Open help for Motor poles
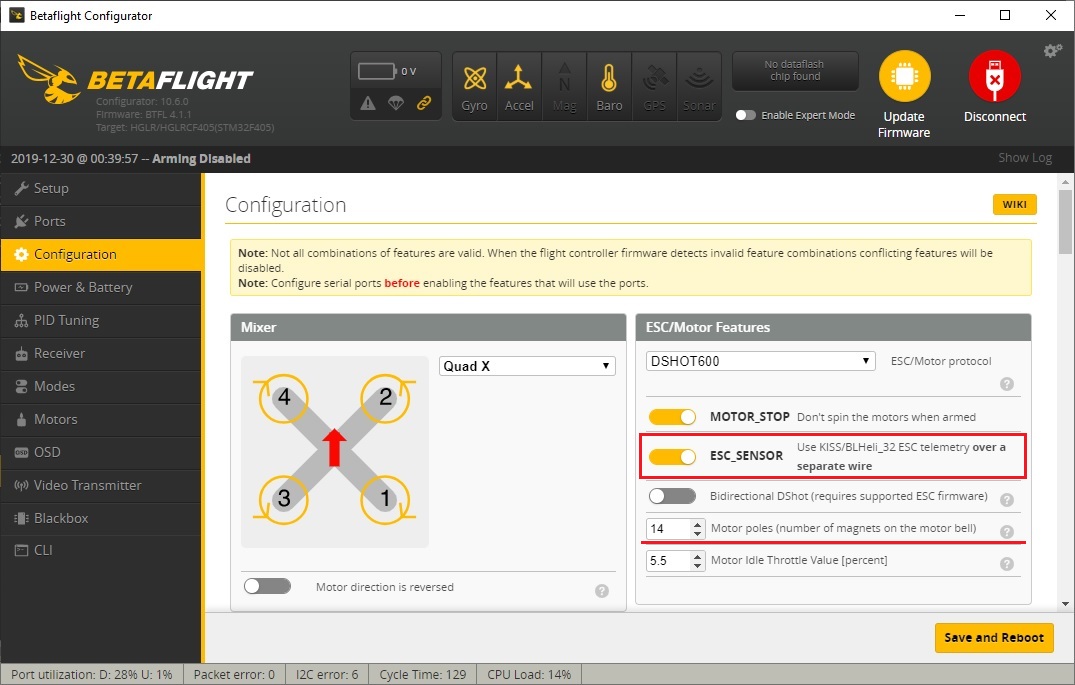The image size is (1075, 685). pos(1006,532)
